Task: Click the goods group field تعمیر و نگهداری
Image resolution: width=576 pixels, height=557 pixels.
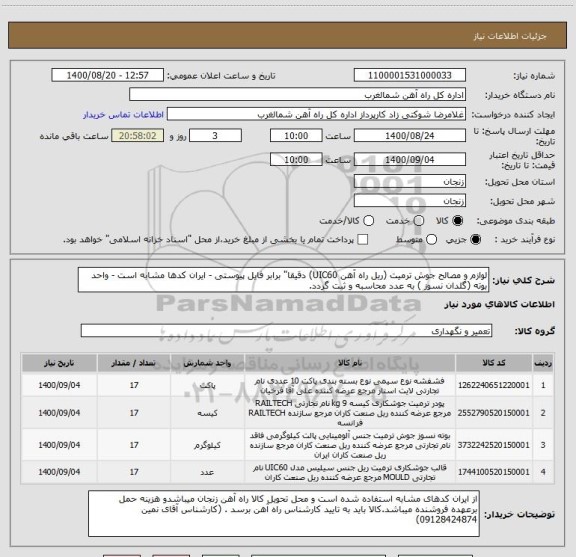Action: (286, 331)
